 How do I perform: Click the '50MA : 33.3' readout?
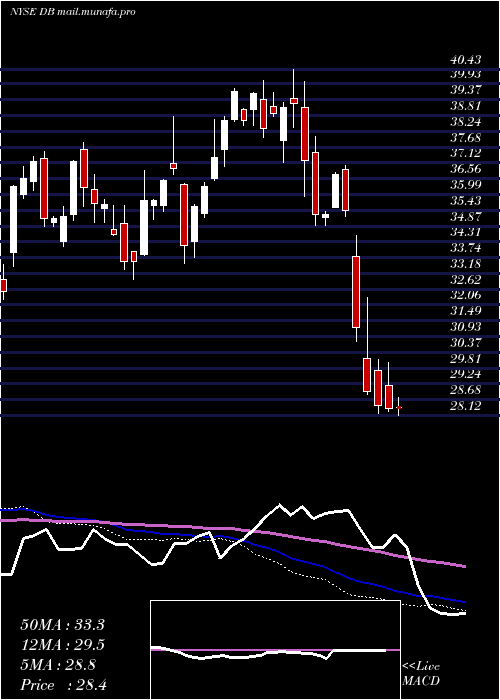pyautogui.click(x=62, y=625)
